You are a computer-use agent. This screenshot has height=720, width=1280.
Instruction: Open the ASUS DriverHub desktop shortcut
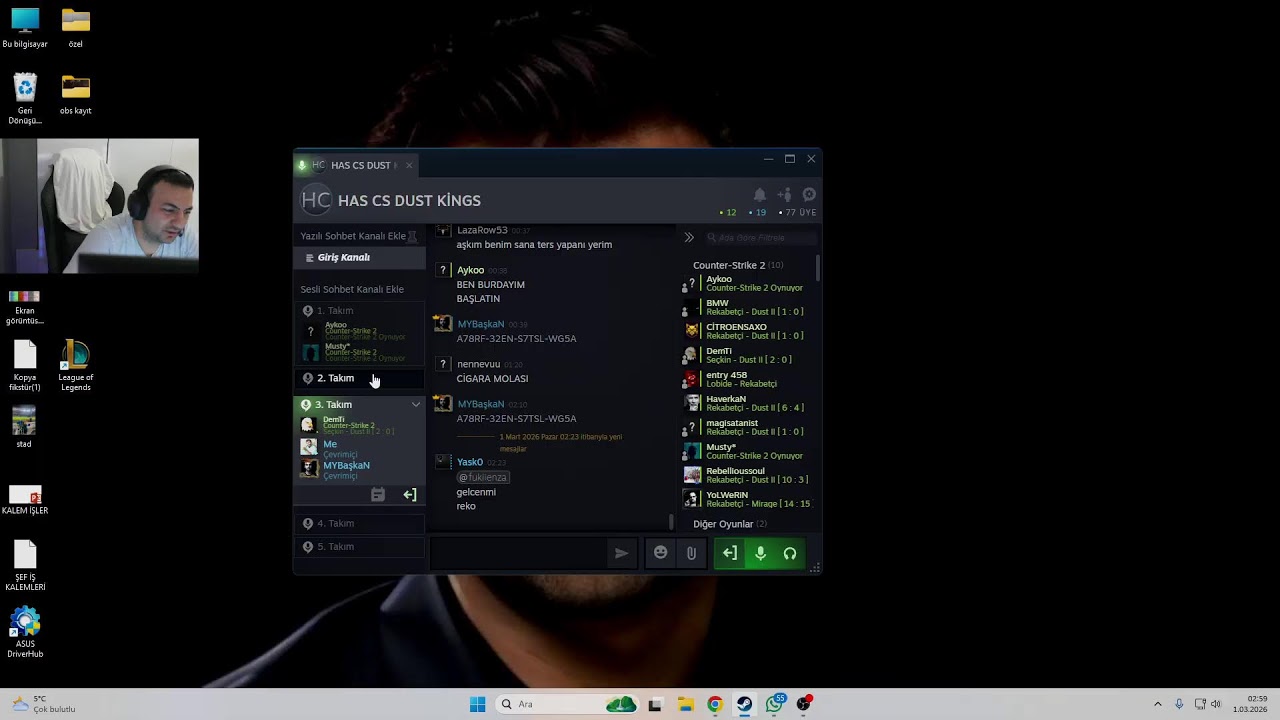click(25, 632)
